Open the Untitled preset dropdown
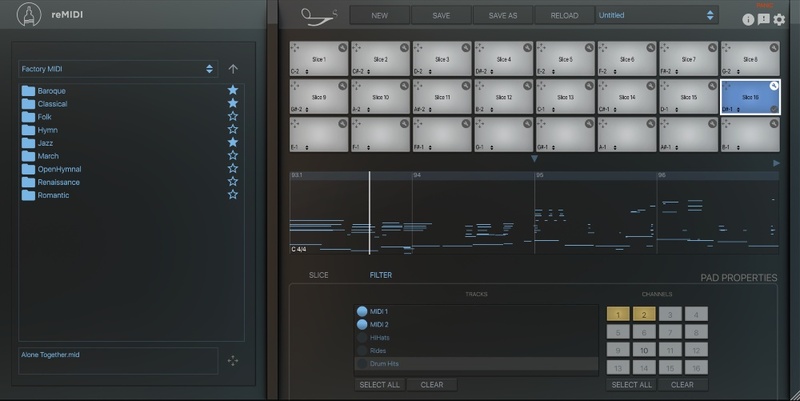The image size is (800, 401). [x=656, y=15]
